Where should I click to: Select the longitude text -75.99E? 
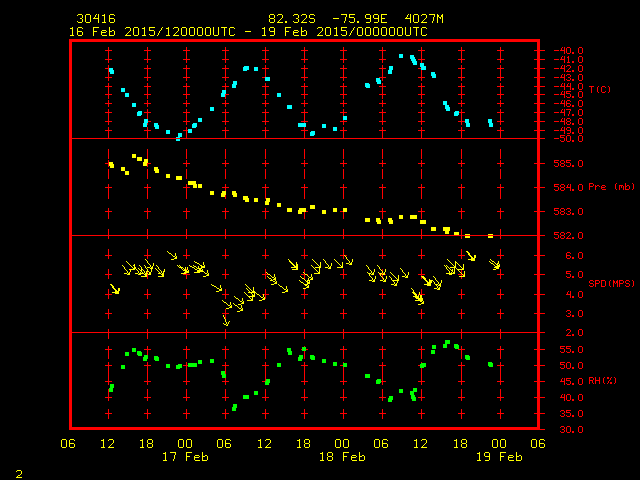coord(360,19)
